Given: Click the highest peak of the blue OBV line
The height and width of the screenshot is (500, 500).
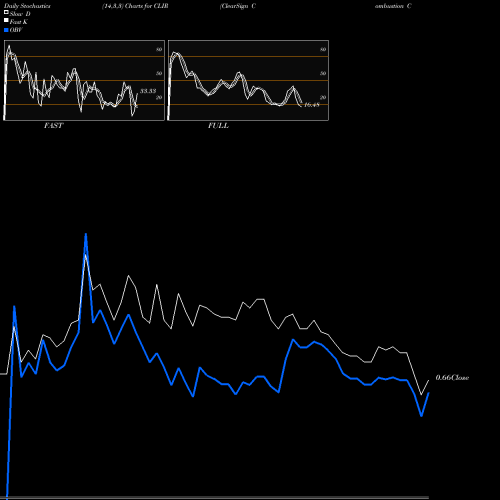Looking at the screenshot, I should point(86,234).
